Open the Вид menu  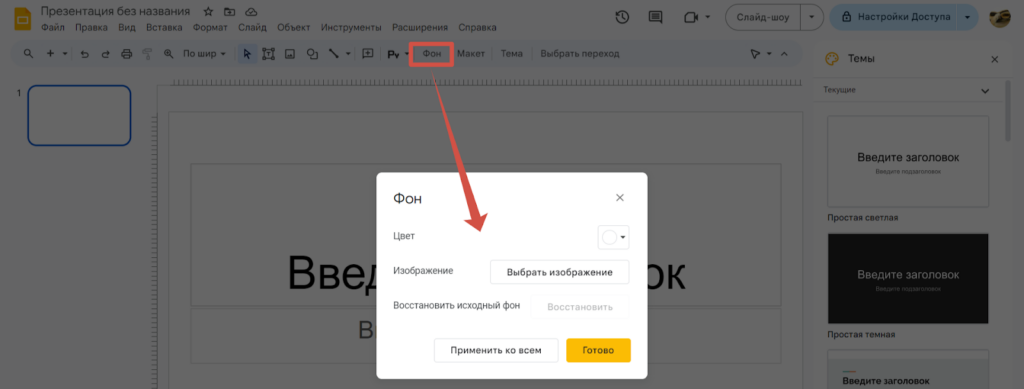tap(127, 27)
